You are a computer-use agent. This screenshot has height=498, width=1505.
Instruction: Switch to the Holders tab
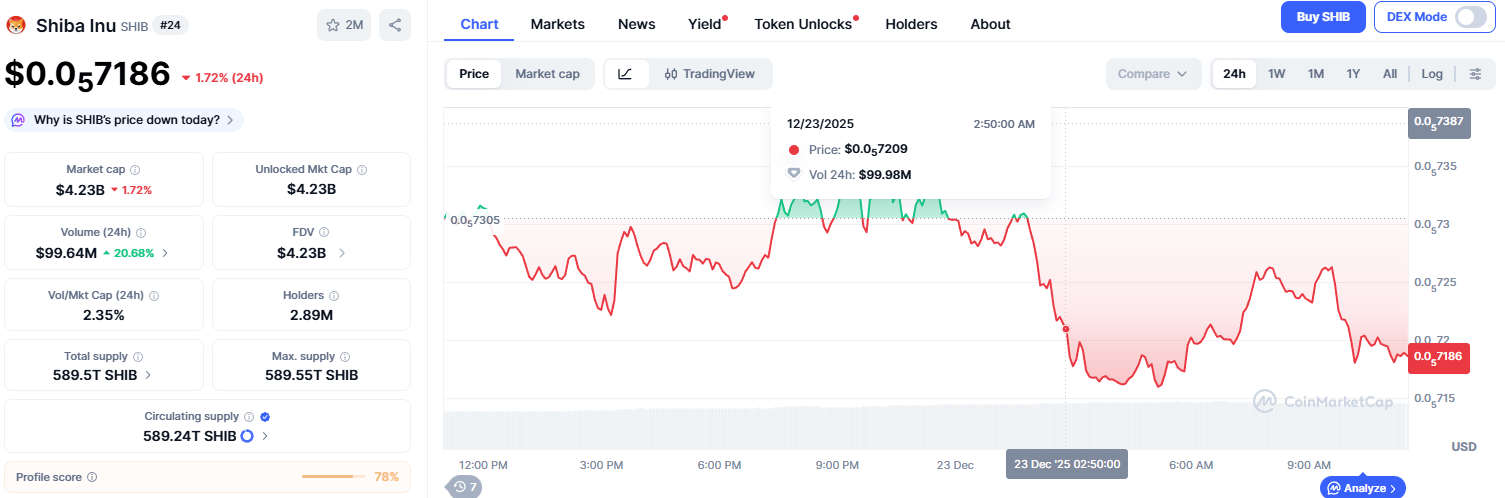[x=911, y=24]
